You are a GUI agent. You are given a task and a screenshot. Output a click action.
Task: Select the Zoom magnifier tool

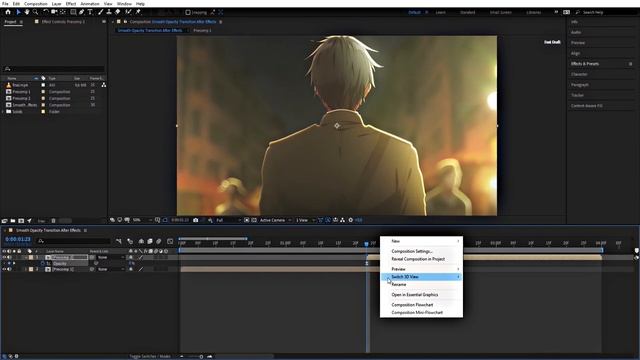(36, 12)
